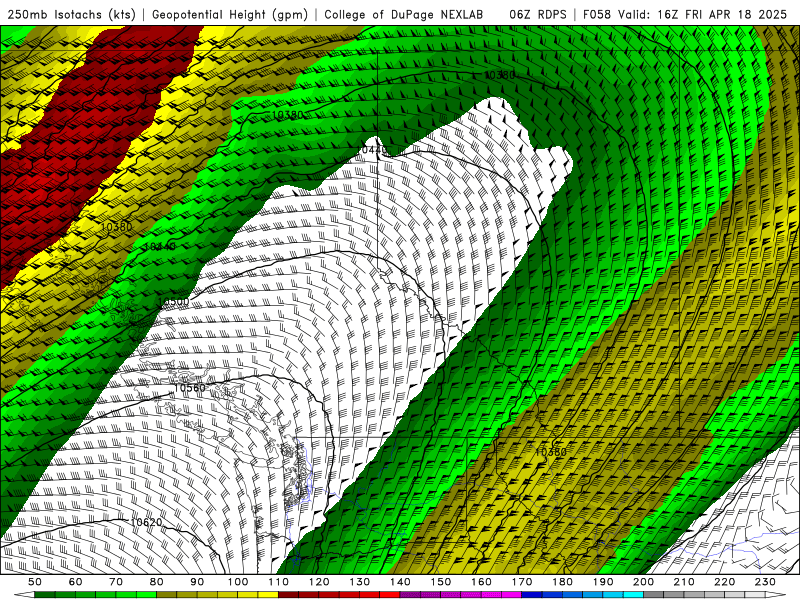Click the 80 value on the color scale
The width and height of the screenshot is (800, 600).
157,582
